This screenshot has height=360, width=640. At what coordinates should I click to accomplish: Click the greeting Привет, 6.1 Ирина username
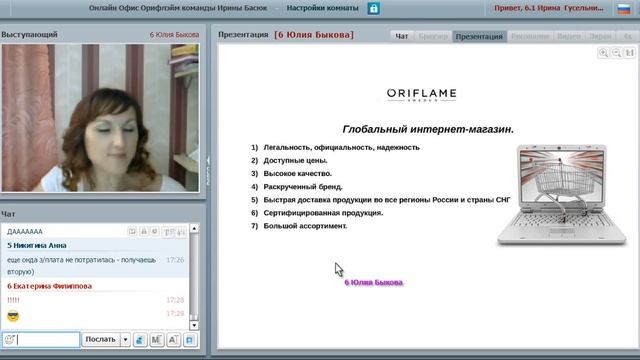[x=549, y=8]
